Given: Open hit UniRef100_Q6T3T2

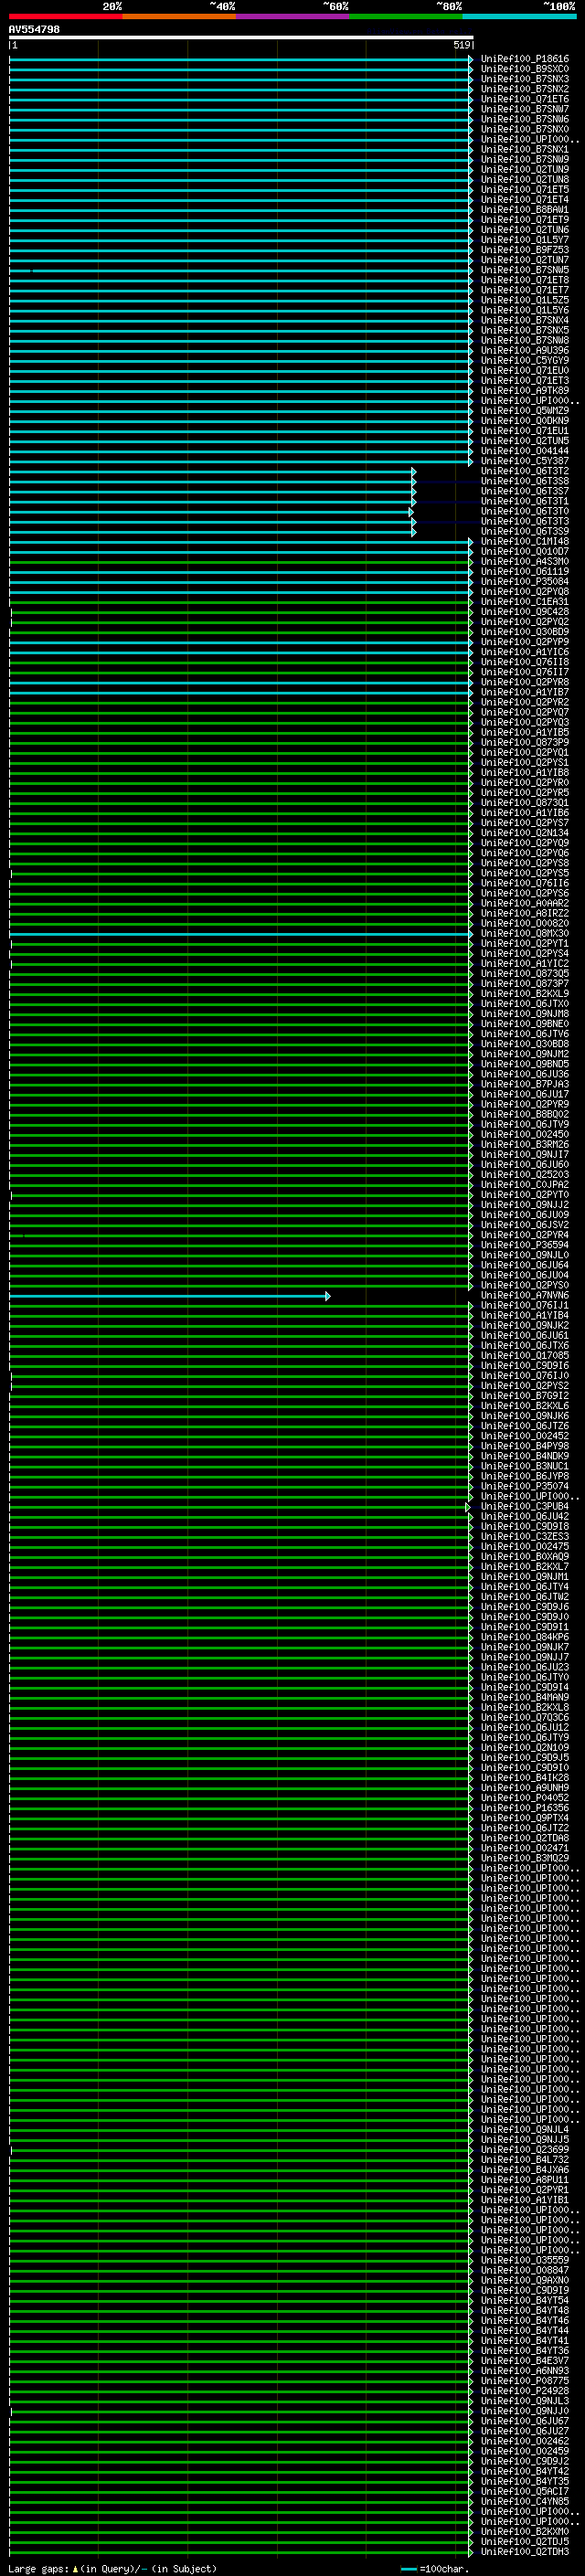Looking at the screenshot, I should point(525,471).
